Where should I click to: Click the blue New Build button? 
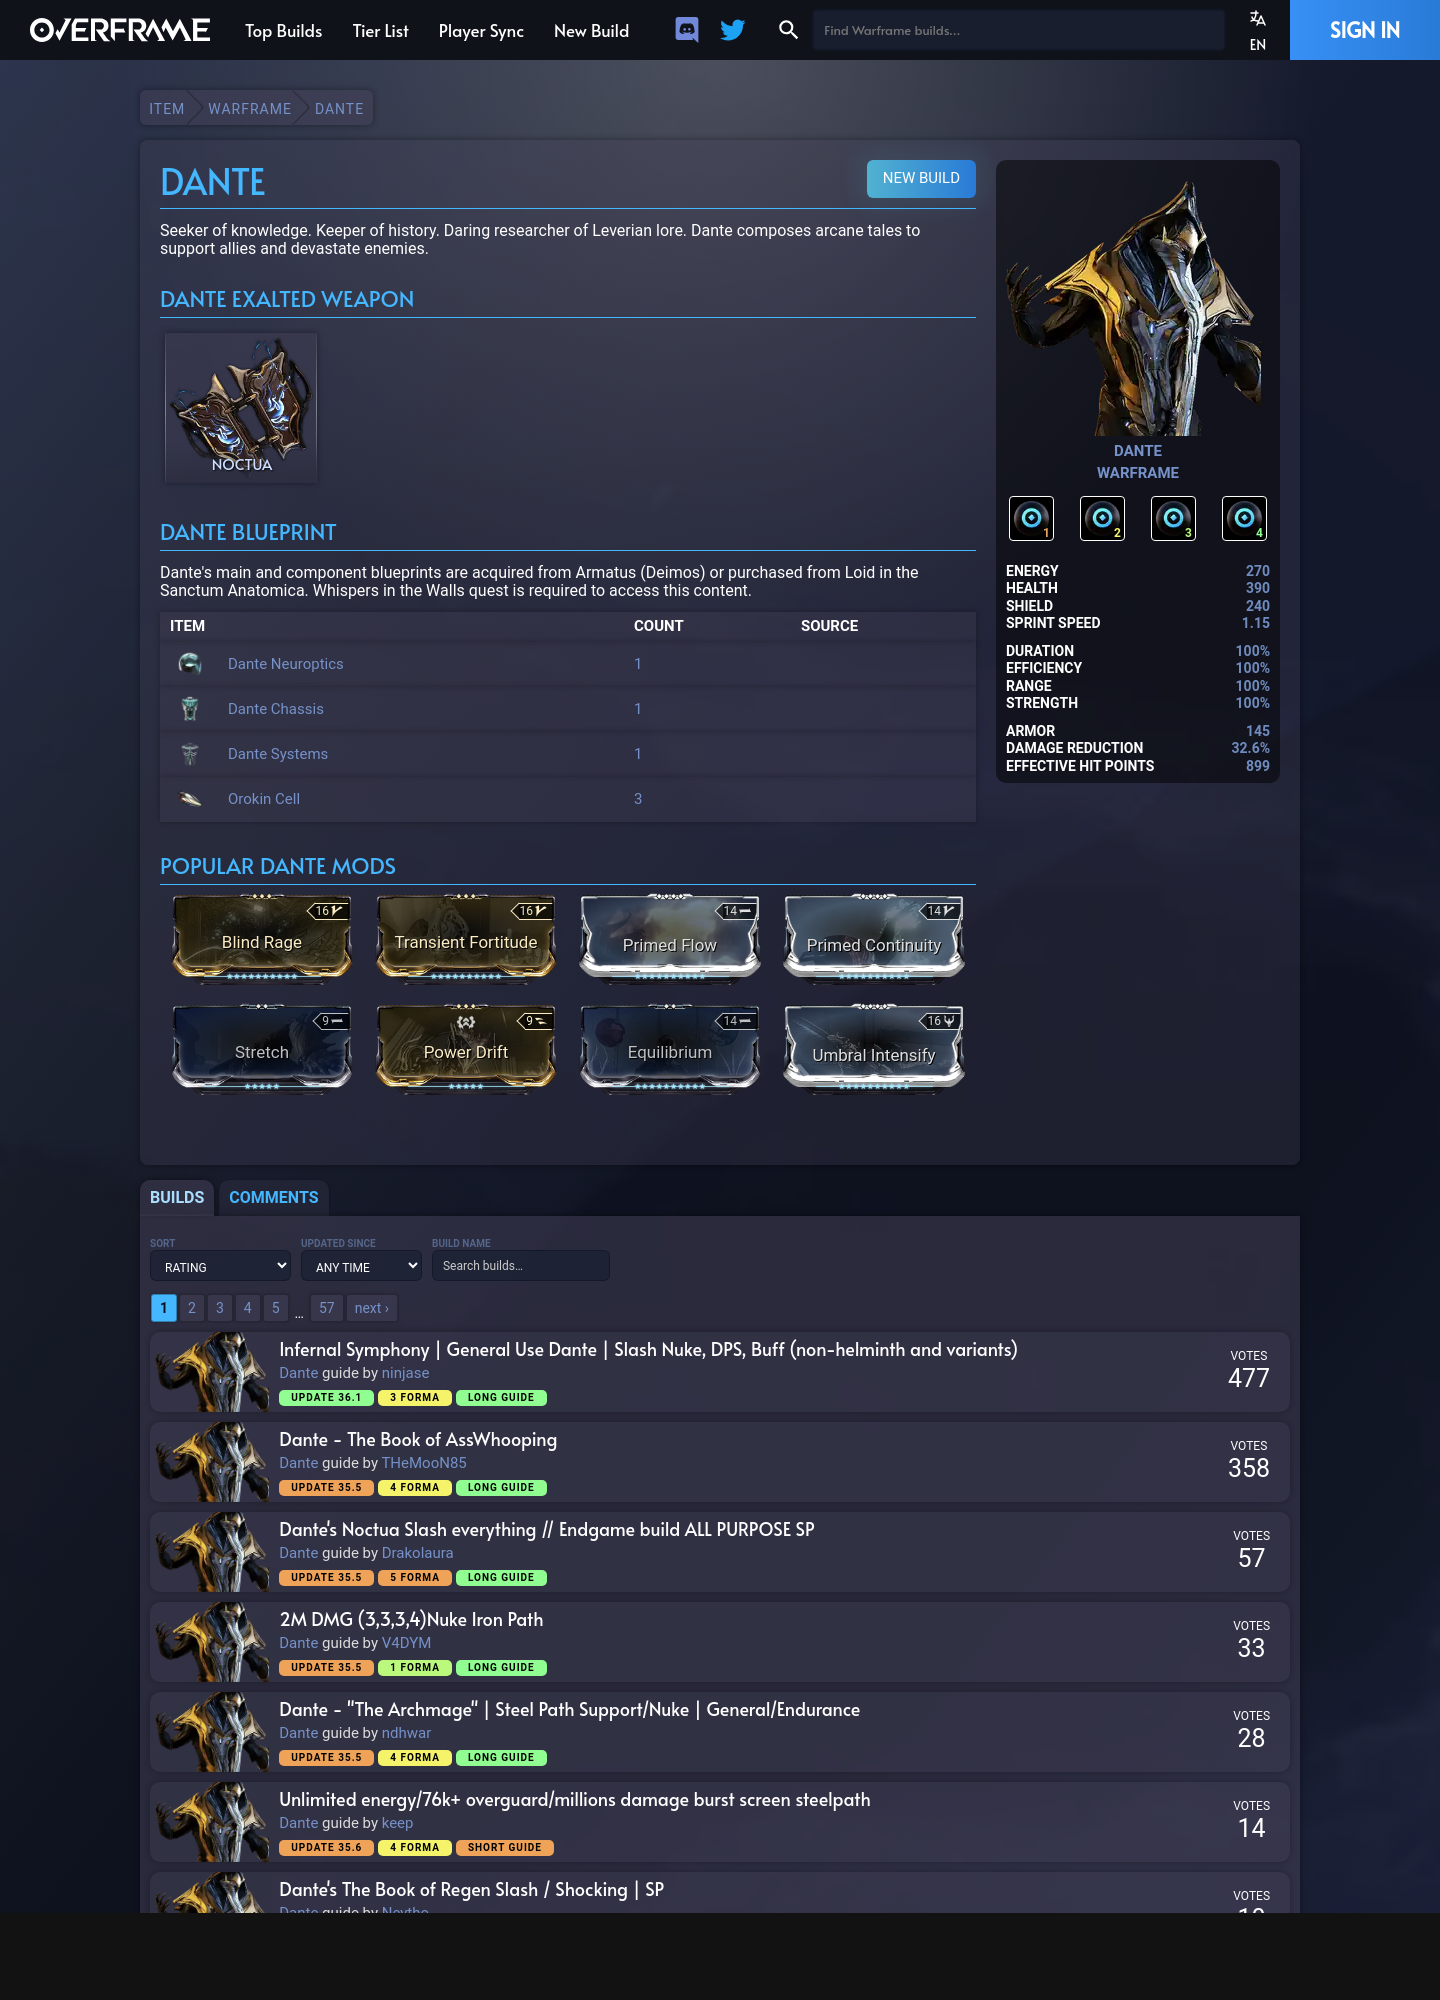tap(921, 178)
